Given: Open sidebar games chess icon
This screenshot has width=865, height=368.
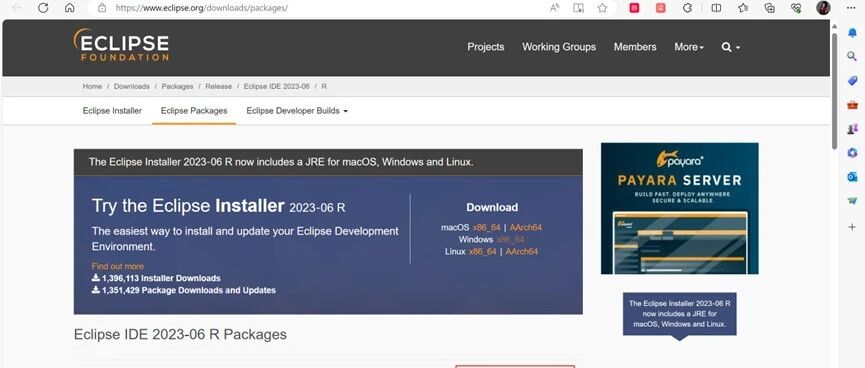Looking at the screenshot, I should pos(852,129).
